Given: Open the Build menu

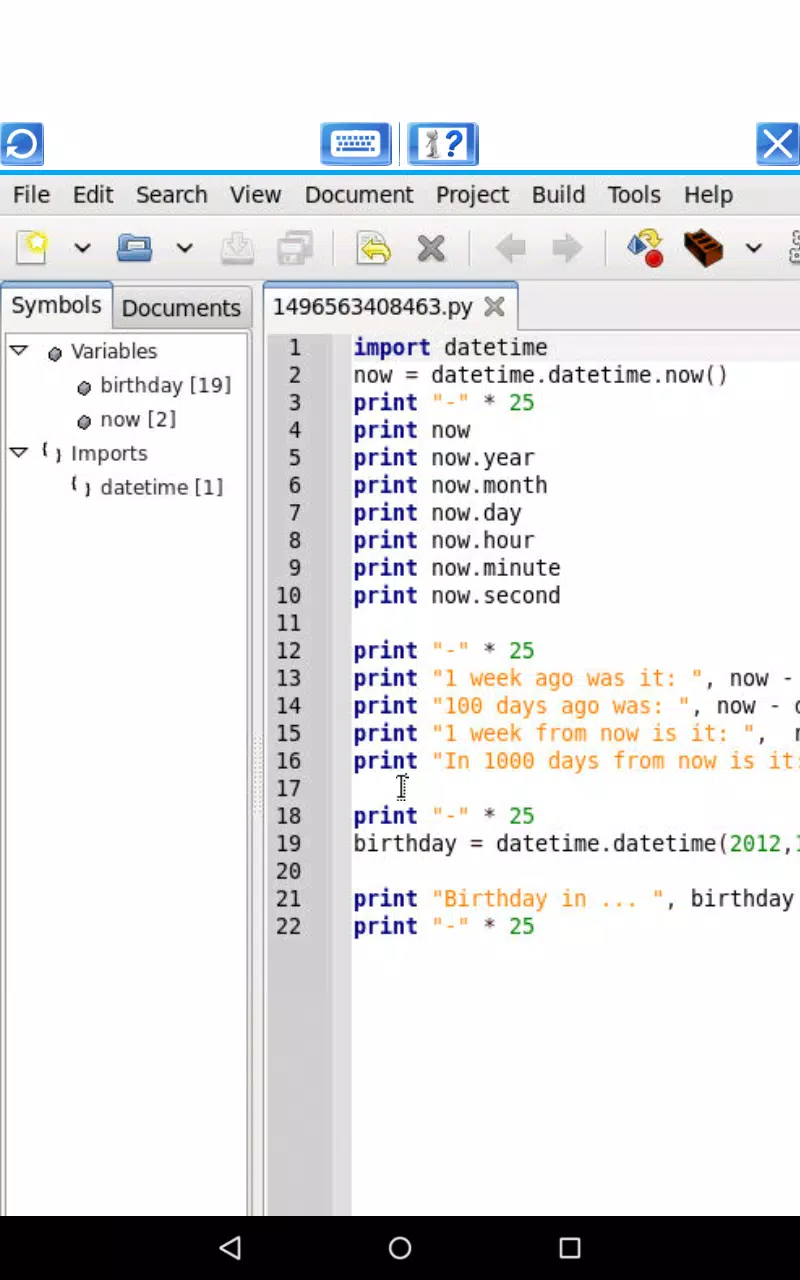Looking at the screenshot, I should tap(558, 195).
